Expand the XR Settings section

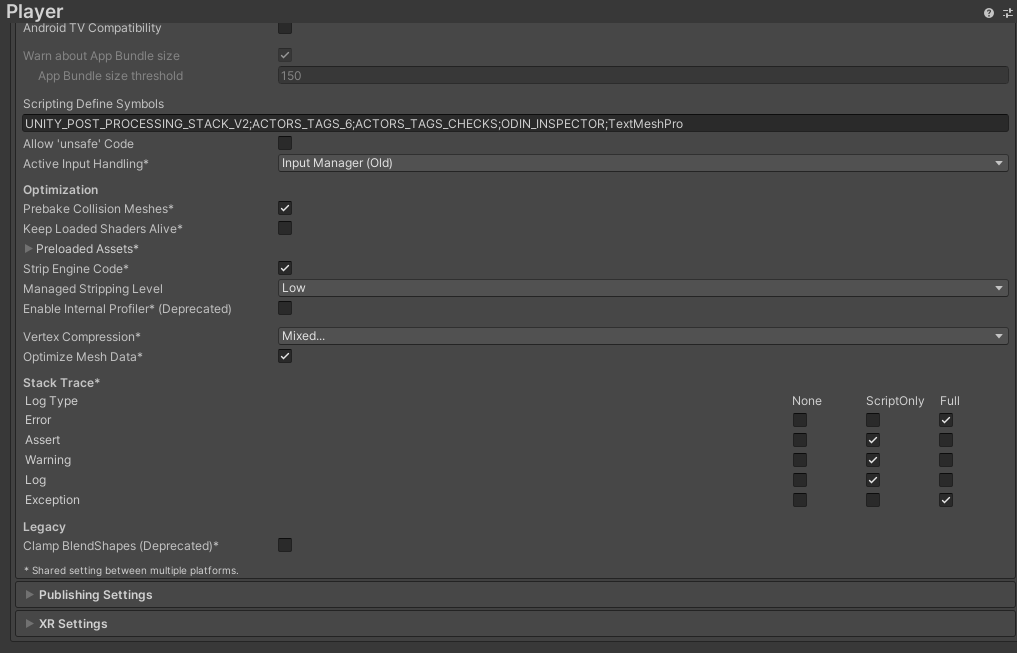point(31,623)
